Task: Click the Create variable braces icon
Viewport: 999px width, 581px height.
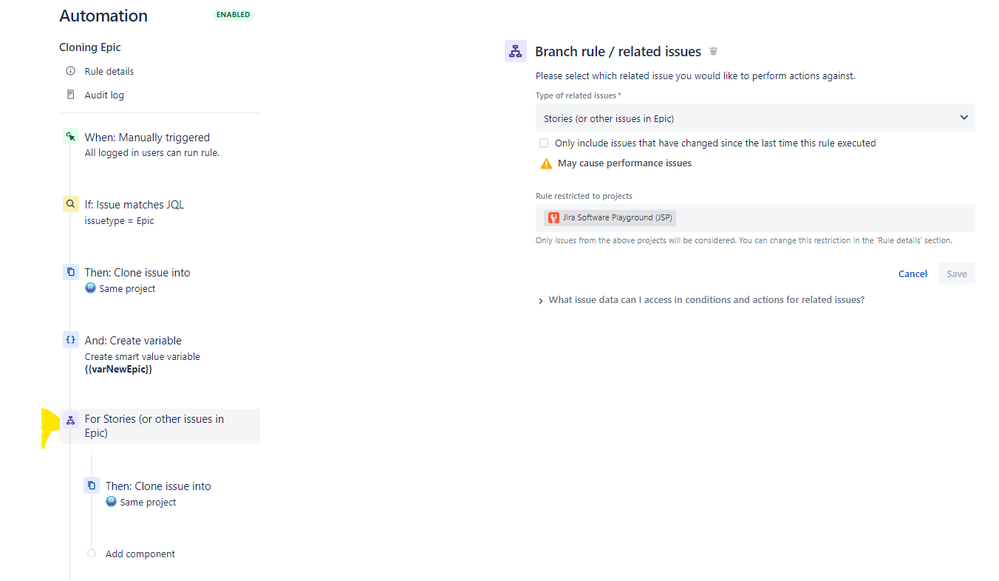Action: coord(71,340)
